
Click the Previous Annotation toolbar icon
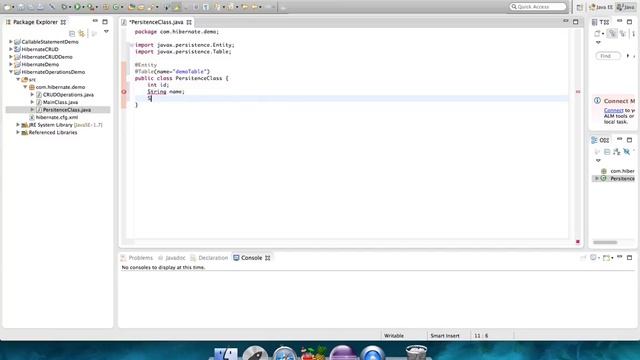[231, 7]
